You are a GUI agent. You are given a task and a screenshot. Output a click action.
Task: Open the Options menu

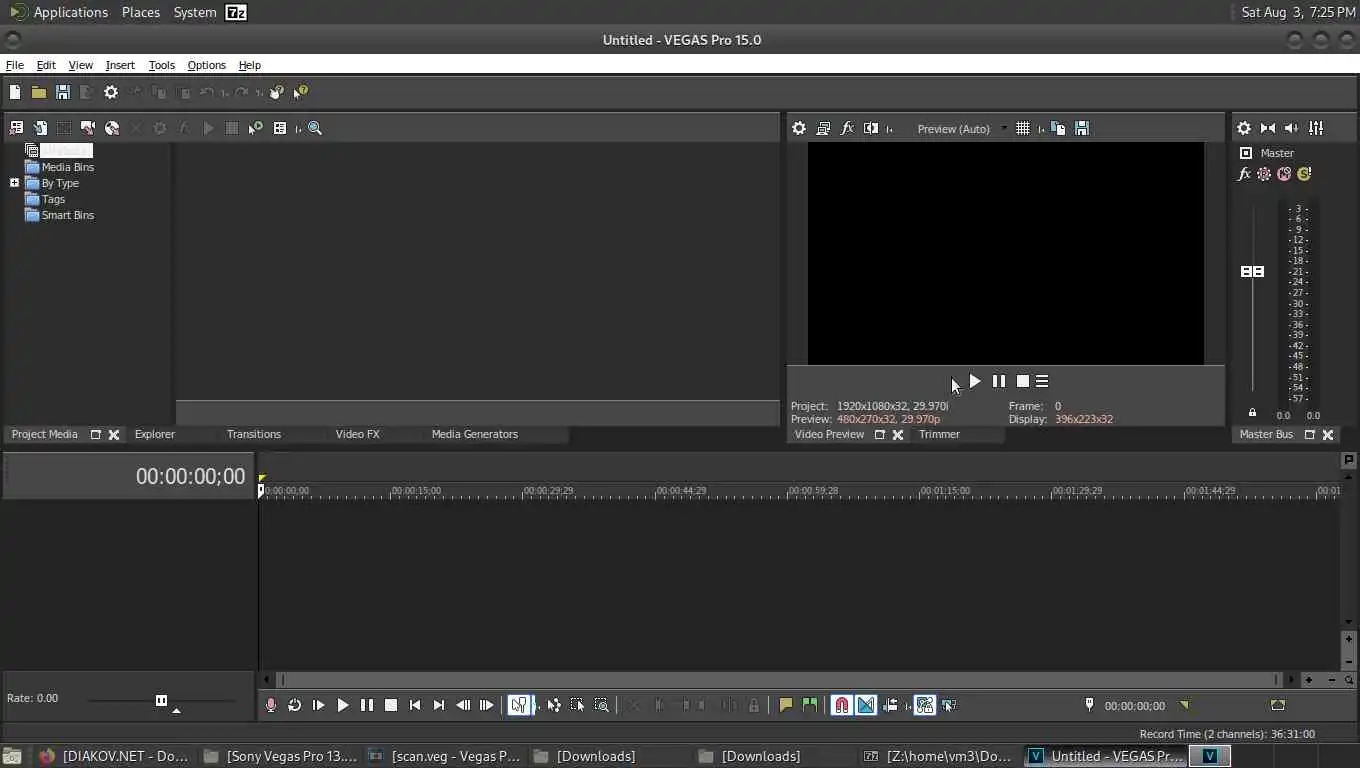pos(207,65)
